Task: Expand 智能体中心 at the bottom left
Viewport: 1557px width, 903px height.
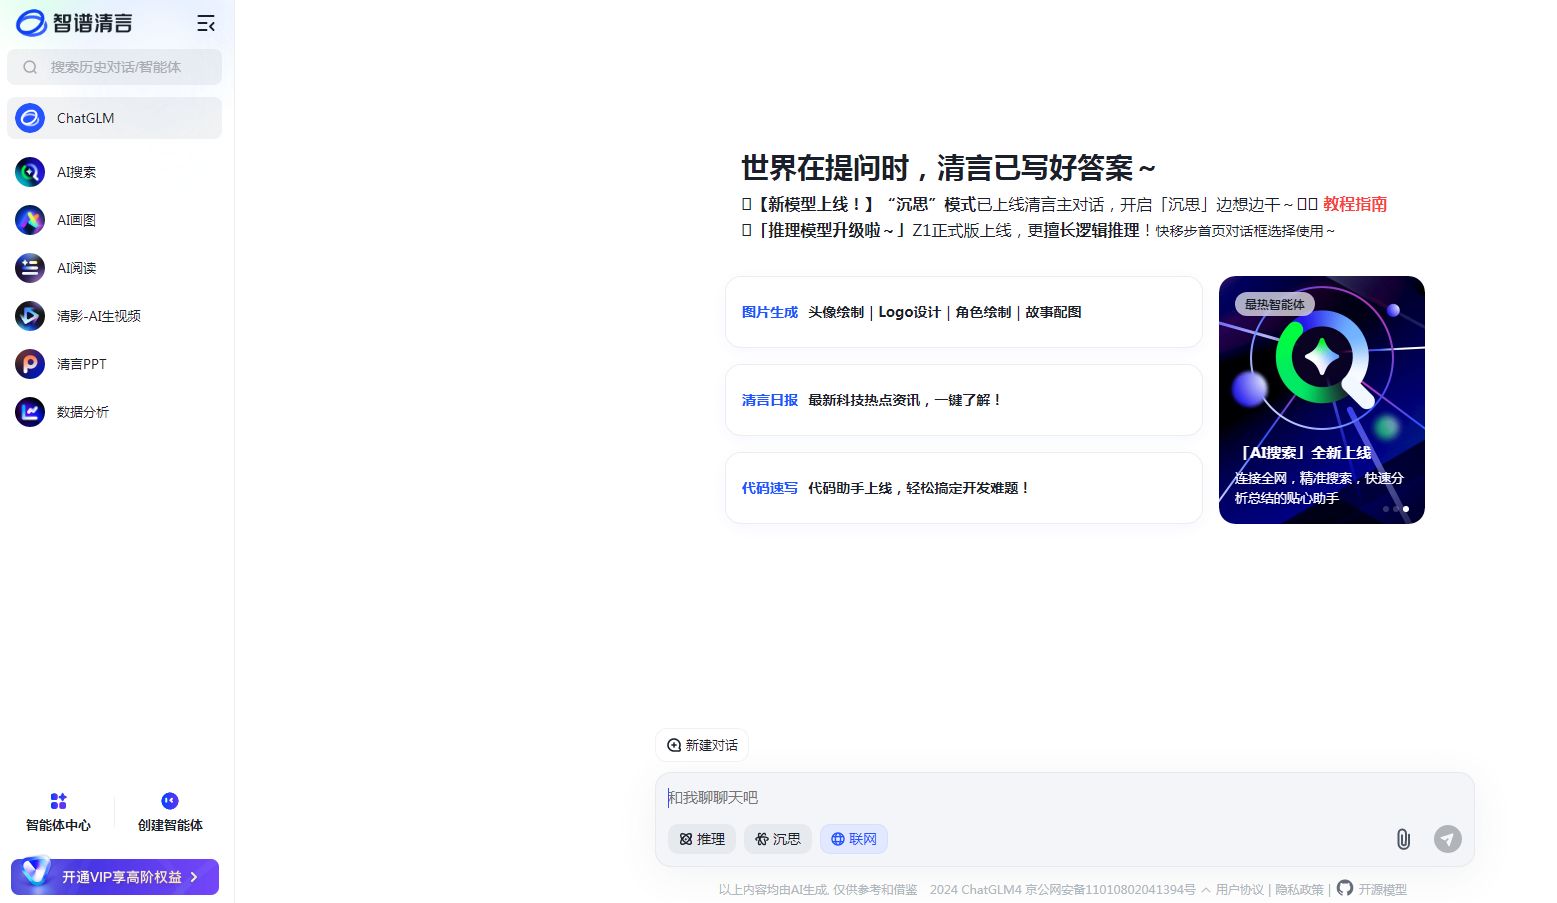Action: [x=57, y=810]
